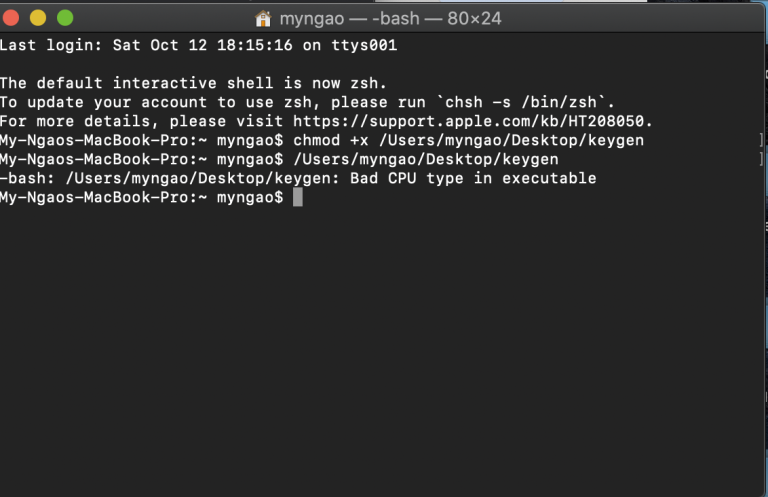Screen dimensions: 768x497
Task: Click the /Users/myngao/Desktop/keygen path on second prompt
Action: coord(426,159)
